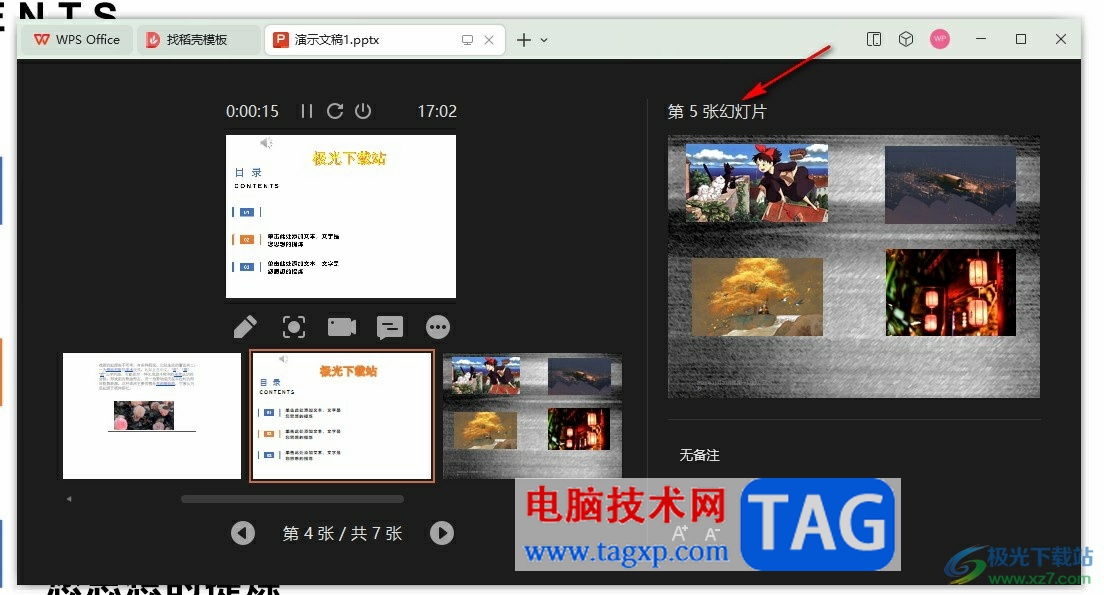Advance to the next slide arrow
Image resolution: width=1104 pixels, height=595 pixels.
click(441, 533)
